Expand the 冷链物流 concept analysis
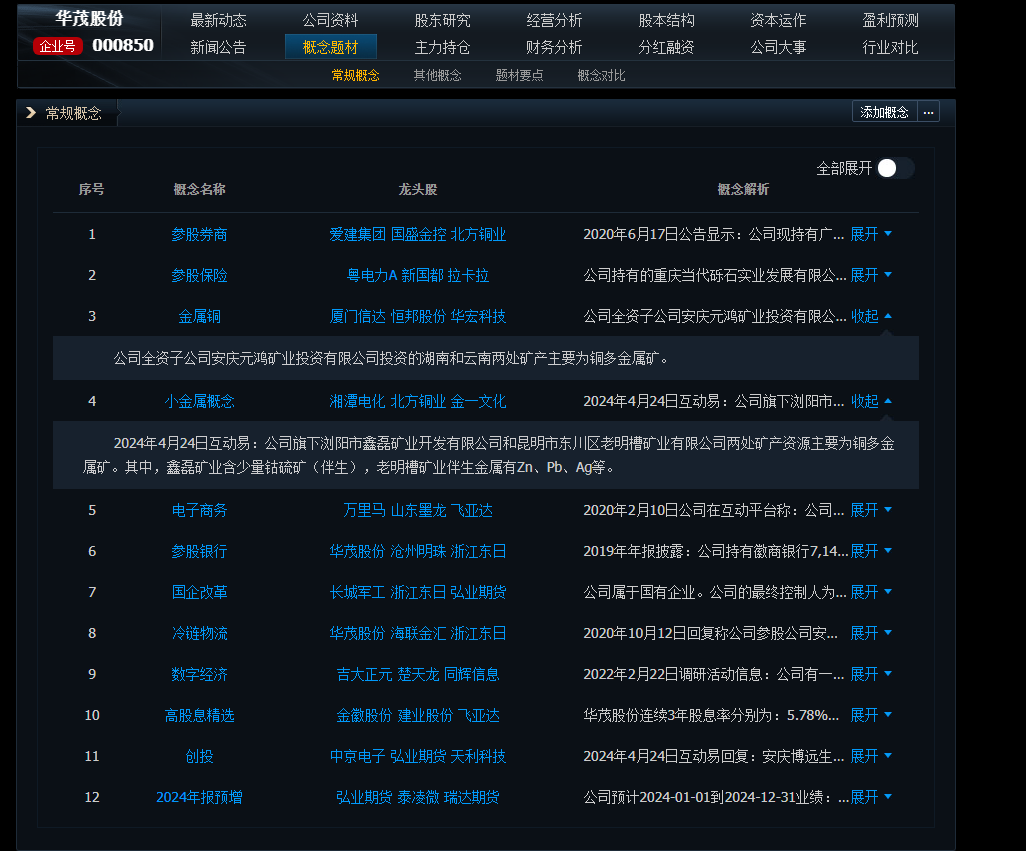Screen dimensions: 1026x851 pyautogui.click(x=871, y=633)
